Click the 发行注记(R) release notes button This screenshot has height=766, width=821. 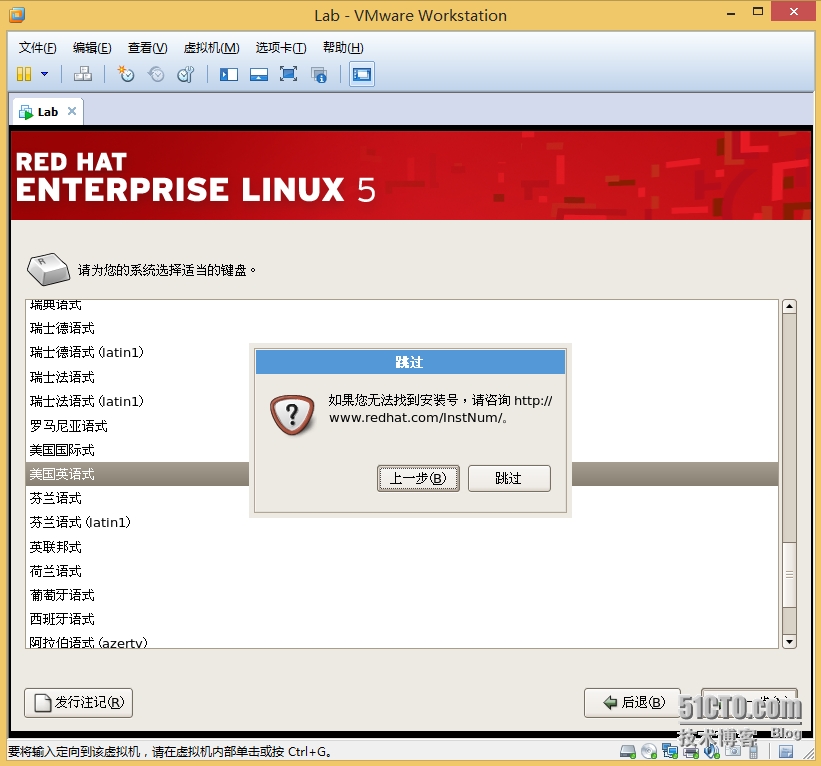click(x=79, y=703)
